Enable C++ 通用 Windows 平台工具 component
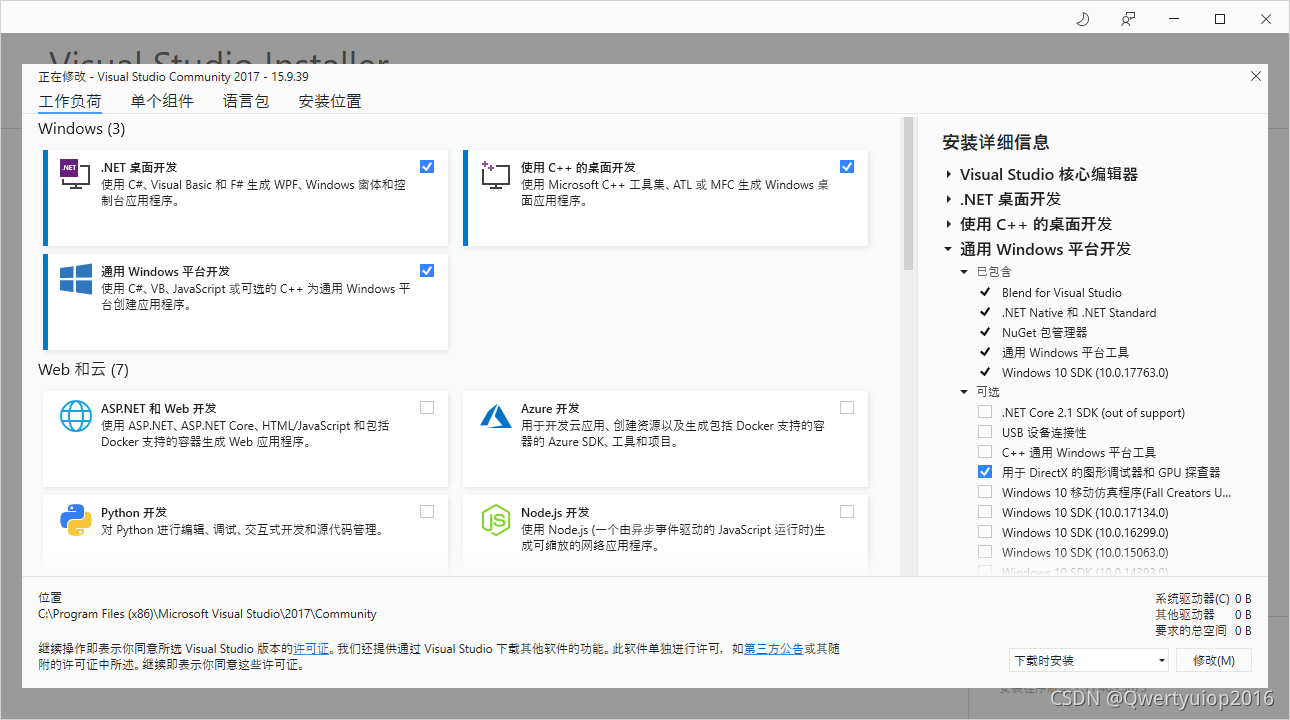 tap(985, 452)
